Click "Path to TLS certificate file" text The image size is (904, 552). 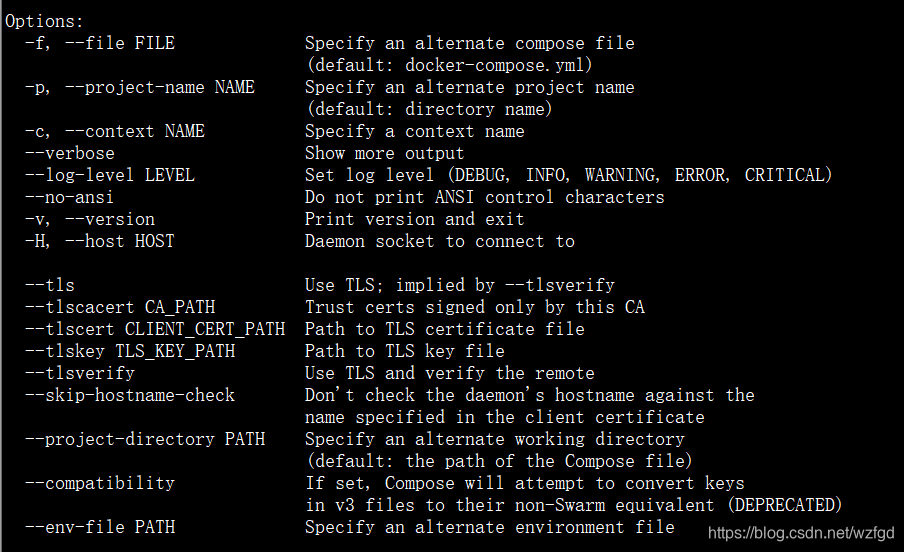click(445, 329)
